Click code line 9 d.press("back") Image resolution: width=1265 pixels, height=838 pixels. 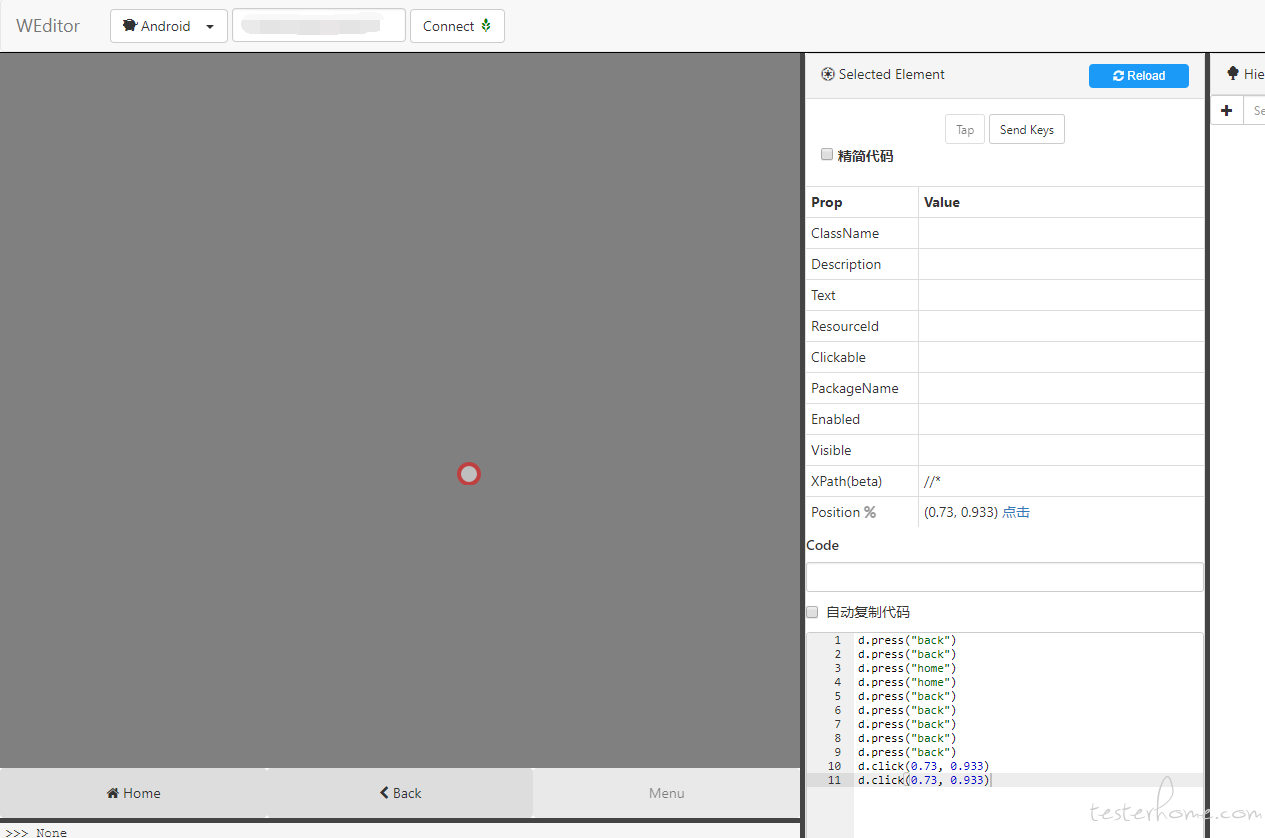907,752
